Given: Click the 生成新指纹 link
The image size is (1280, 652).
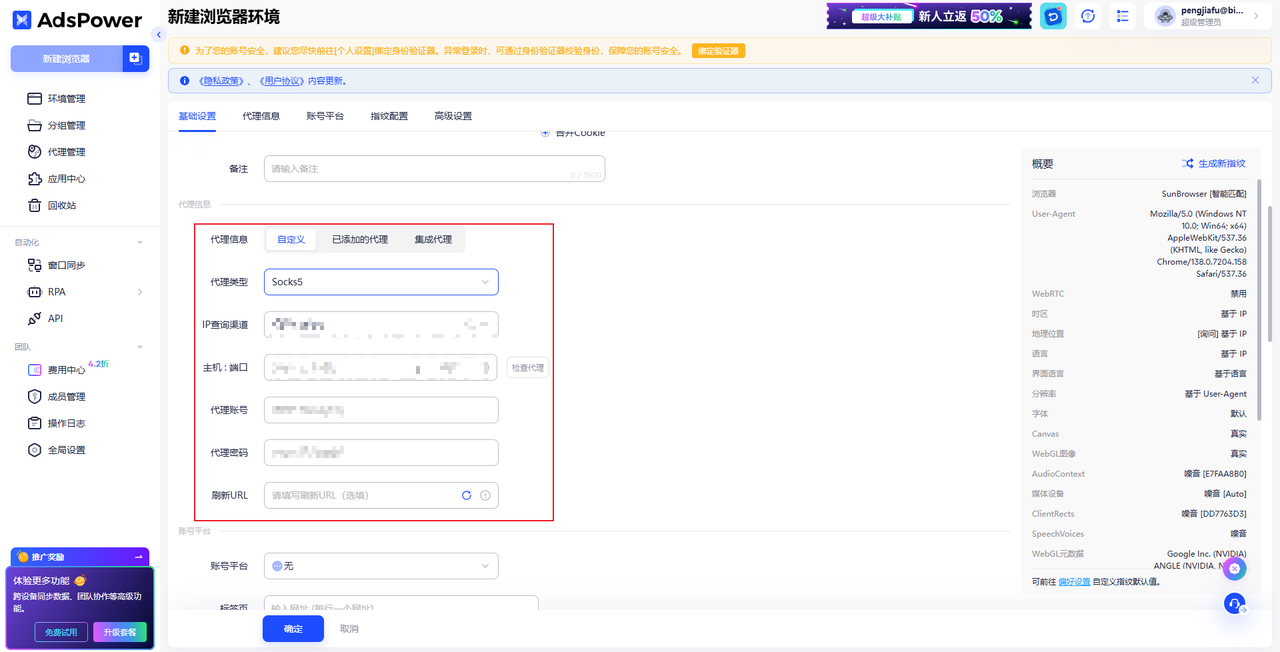Looking at the screenshot, I should pos(1221,163).
